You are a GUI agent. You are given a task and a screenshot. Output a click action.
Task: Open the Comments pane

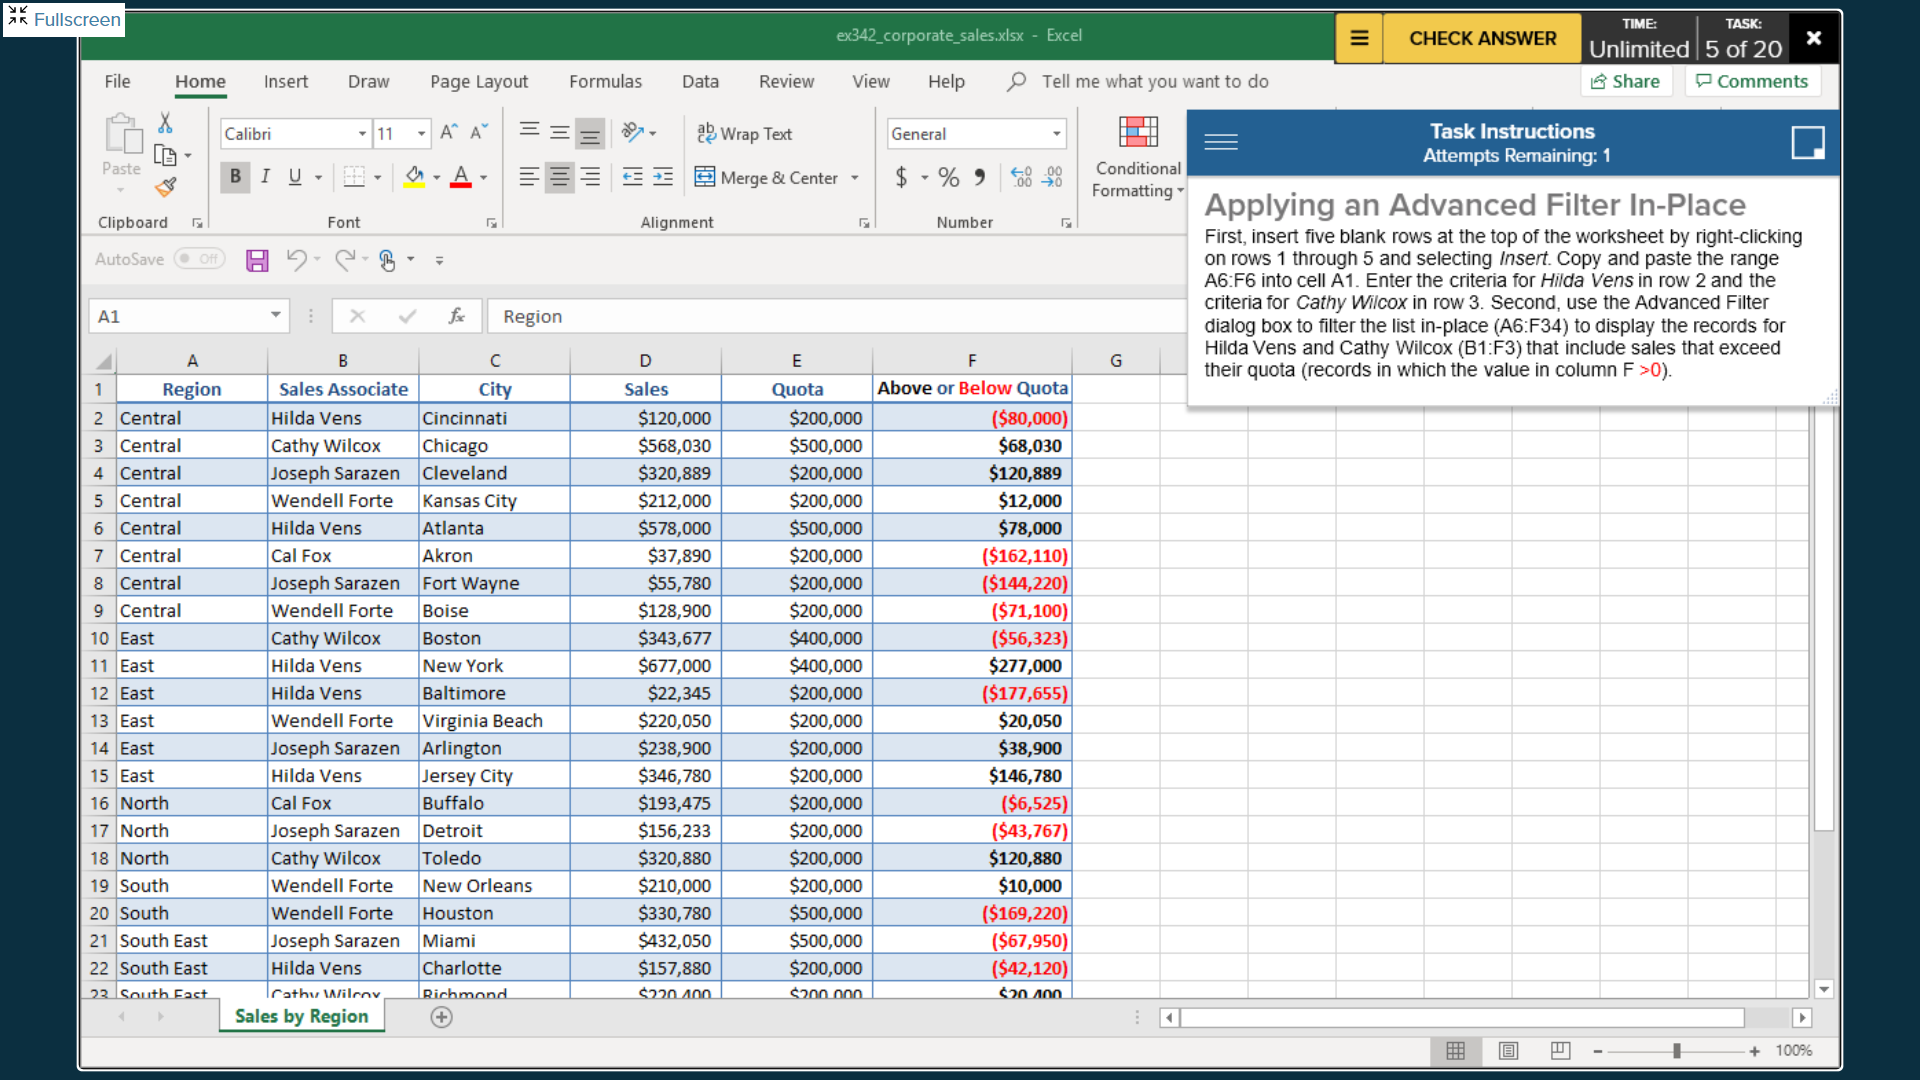click(x=1751, y=81)
